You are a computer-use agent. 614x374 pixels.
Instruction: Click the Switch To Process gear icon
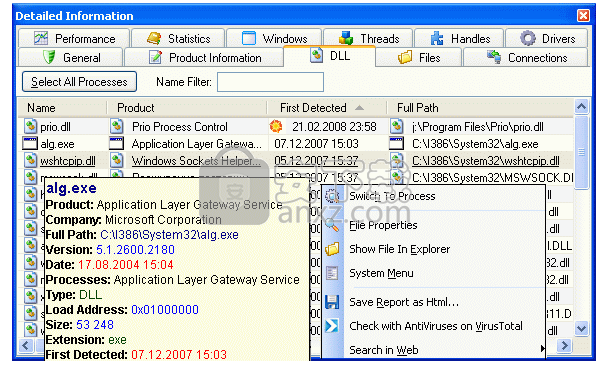pyautogui.click(x=332, y=196)
